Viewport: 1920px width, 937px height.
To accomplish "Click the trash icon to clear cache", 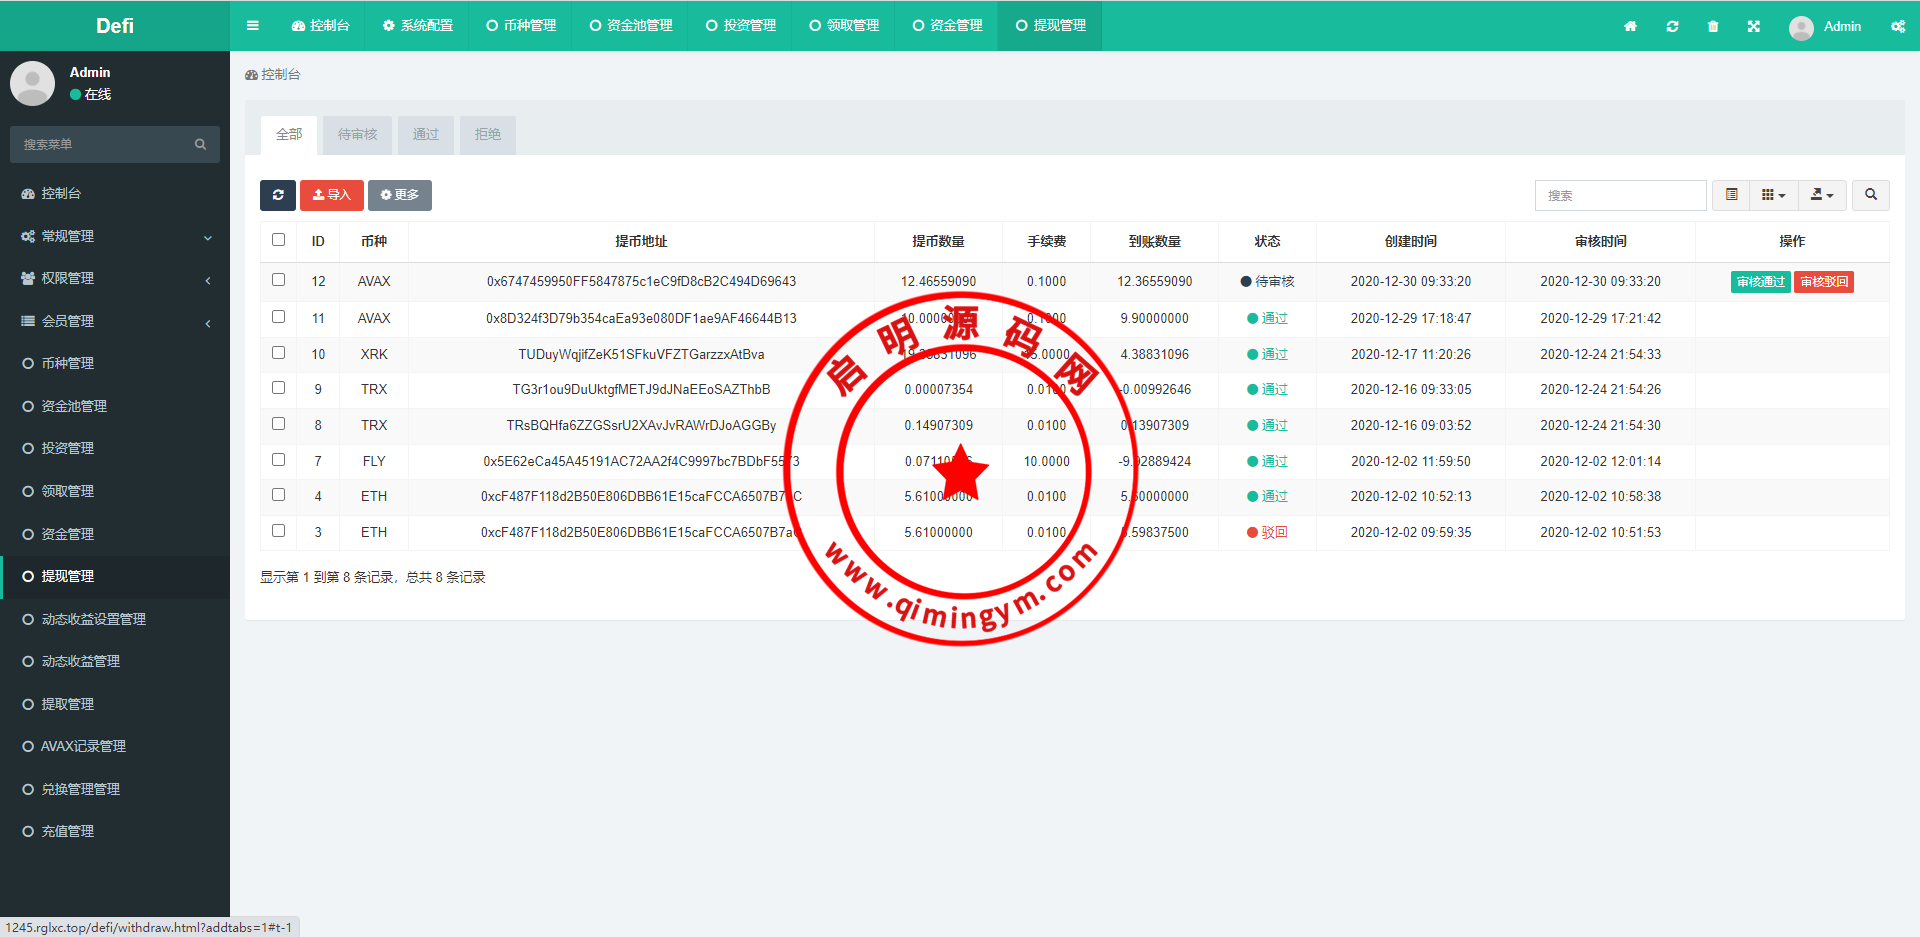I will tap(1713, 26).
